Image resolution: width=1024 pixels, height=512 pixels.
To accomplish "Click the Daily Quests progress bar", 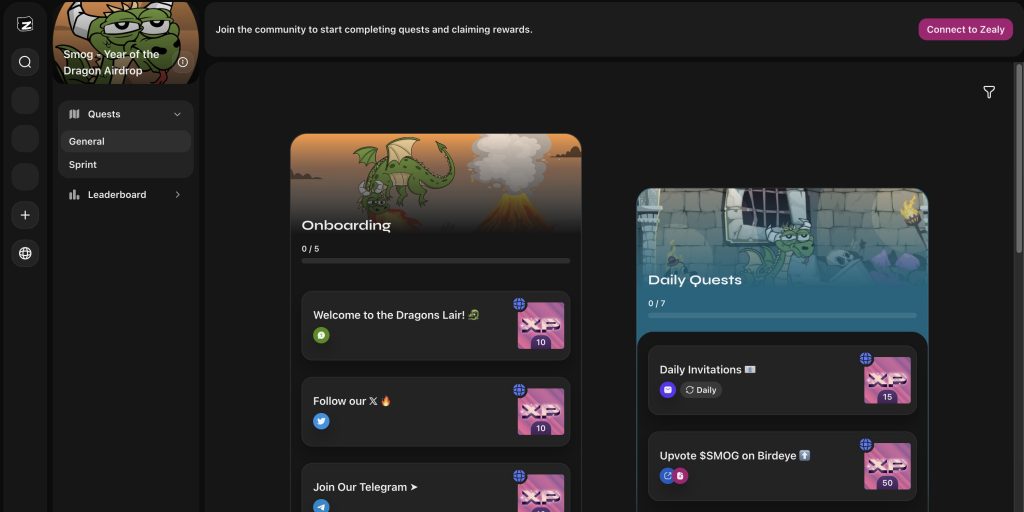I will point(782,316).
